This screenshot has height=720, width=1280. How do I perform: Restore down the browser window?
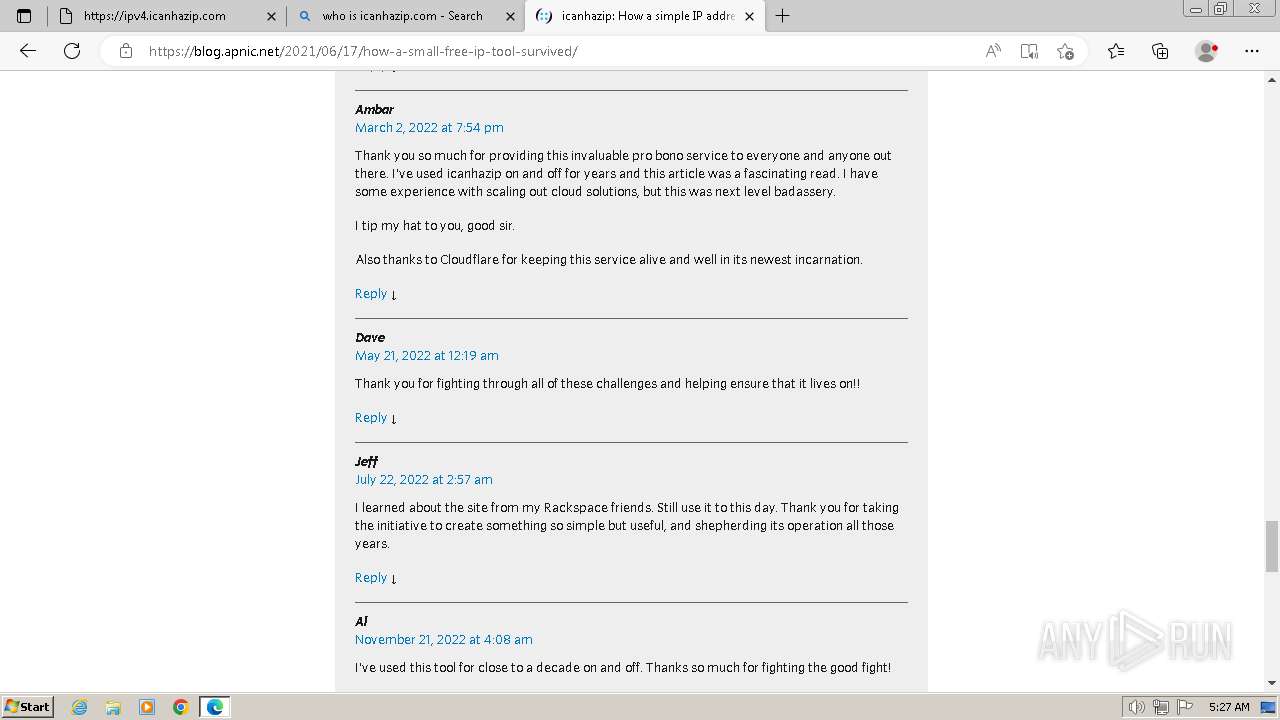[x=1220, y=9]
